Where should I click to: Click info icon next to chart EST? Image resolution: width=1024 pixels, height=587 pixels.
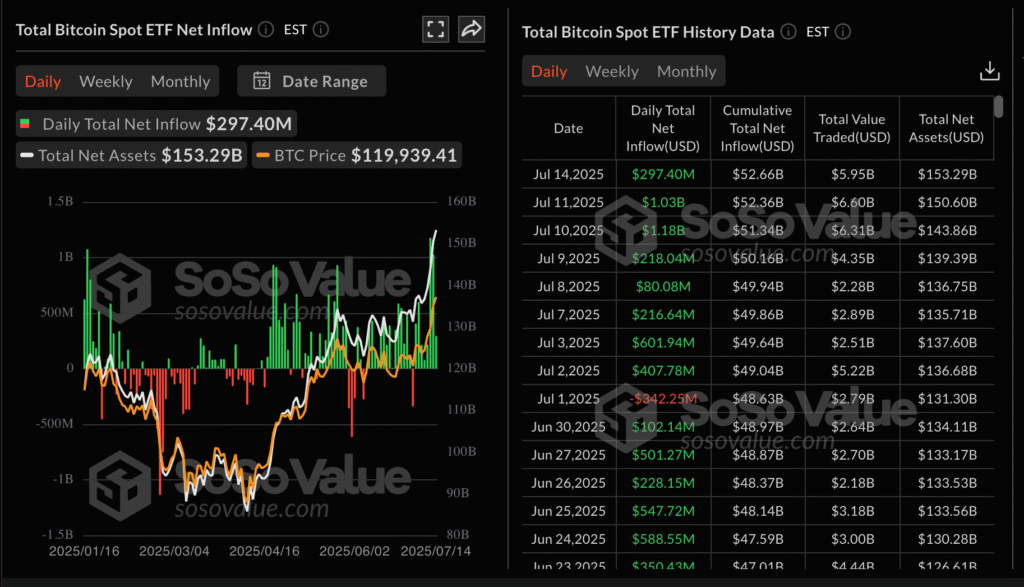coord(322,29)
